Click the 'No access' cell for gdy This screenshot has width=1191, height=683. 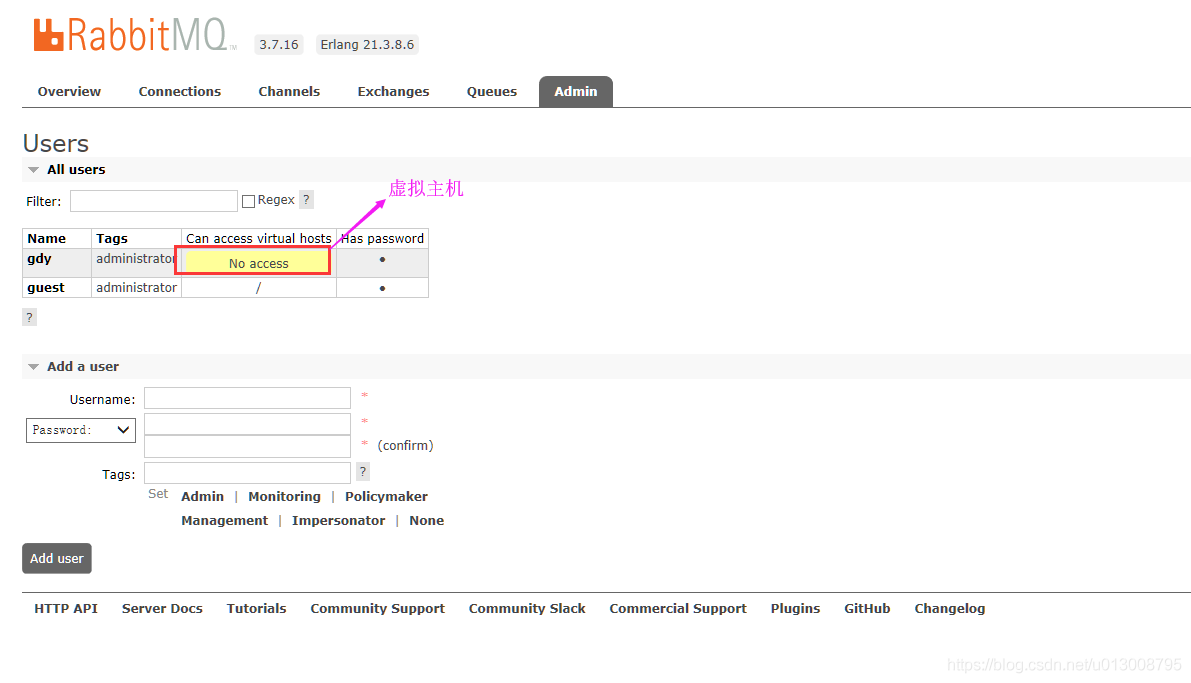click(258, 263)
